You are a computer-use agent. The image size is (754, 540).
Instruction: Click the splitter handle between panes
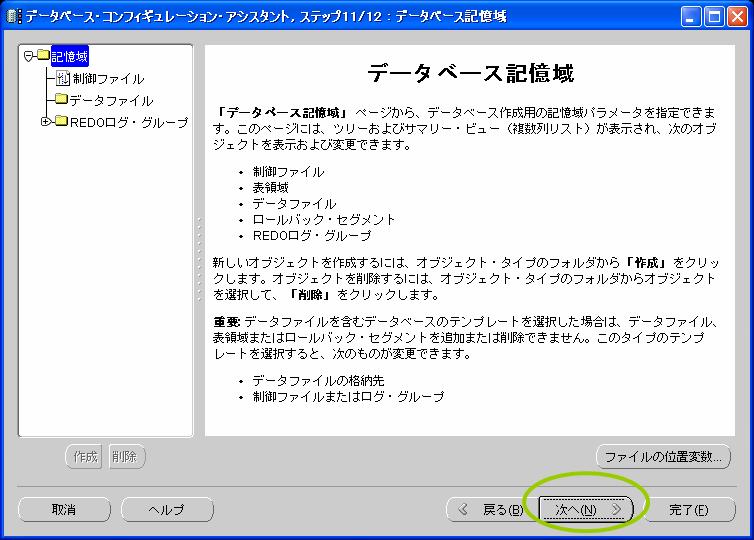tap(199, 260)
